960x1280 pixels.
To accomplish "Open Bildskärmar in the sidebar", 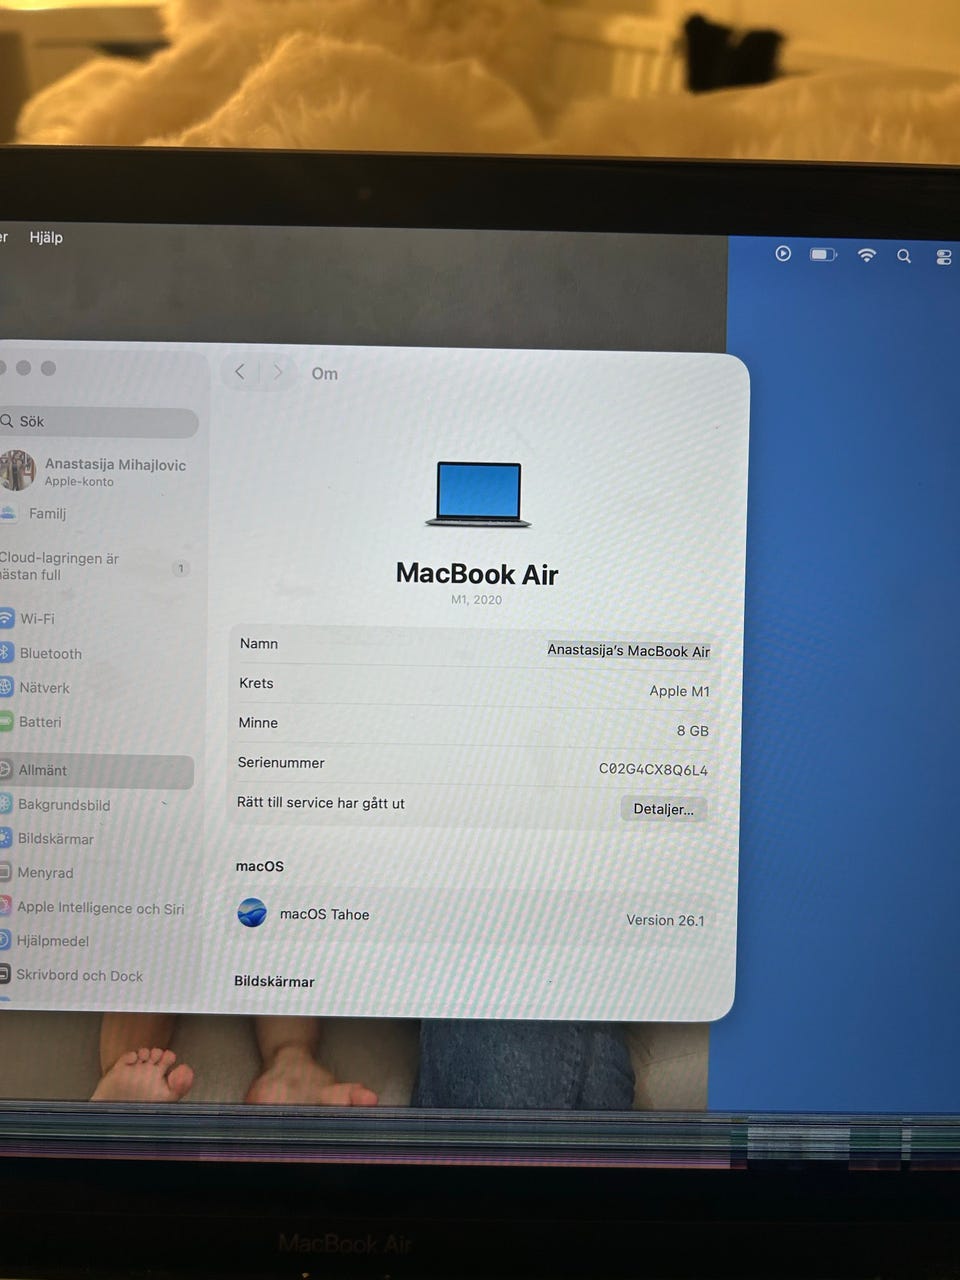I will click(x=55, y=839).
